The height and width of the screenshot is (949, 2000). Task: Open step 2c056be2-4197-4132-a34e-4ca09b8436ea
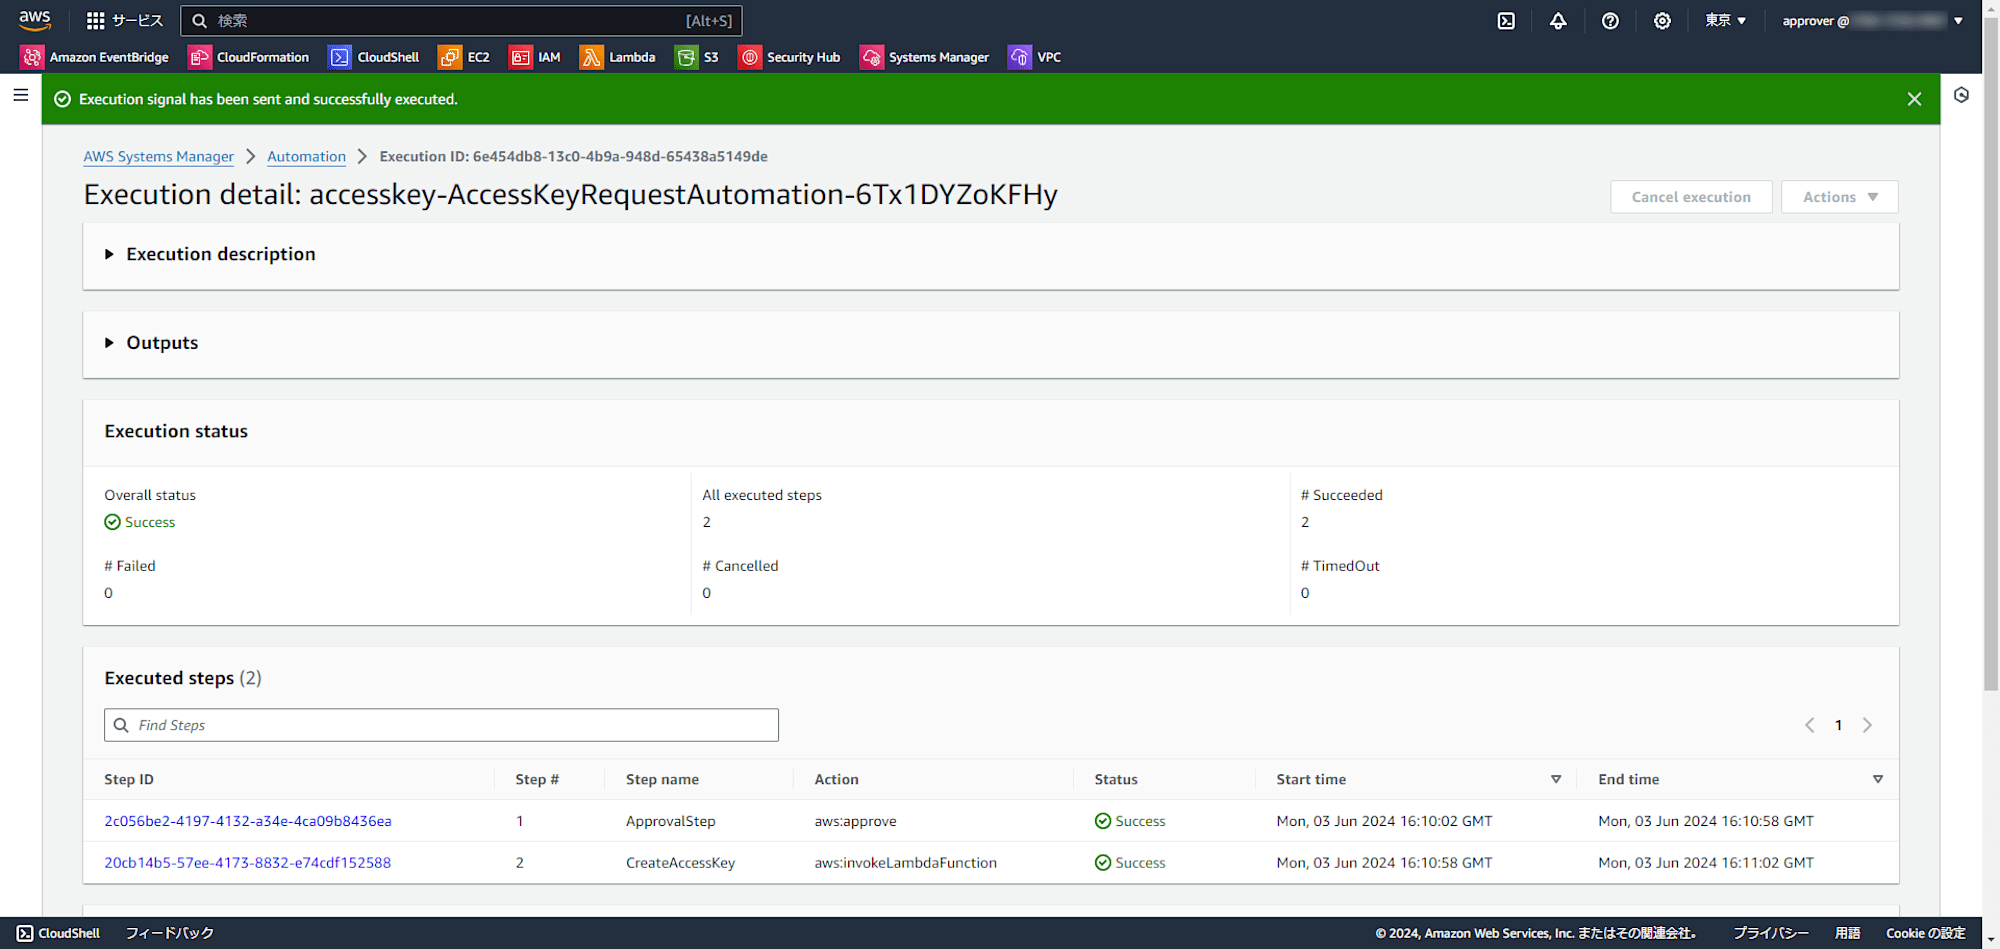coord(248,821)
